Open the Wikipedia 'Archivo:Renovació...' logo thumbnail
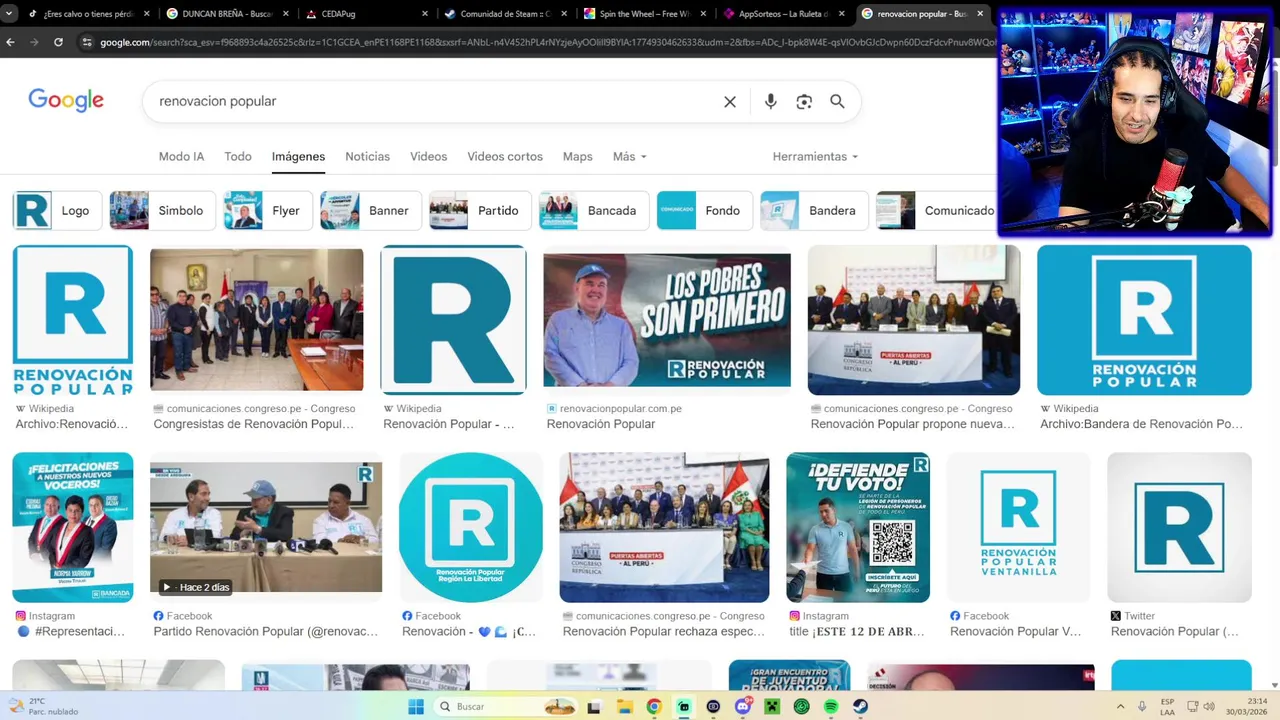1280x720 pixels. [72, 320]
